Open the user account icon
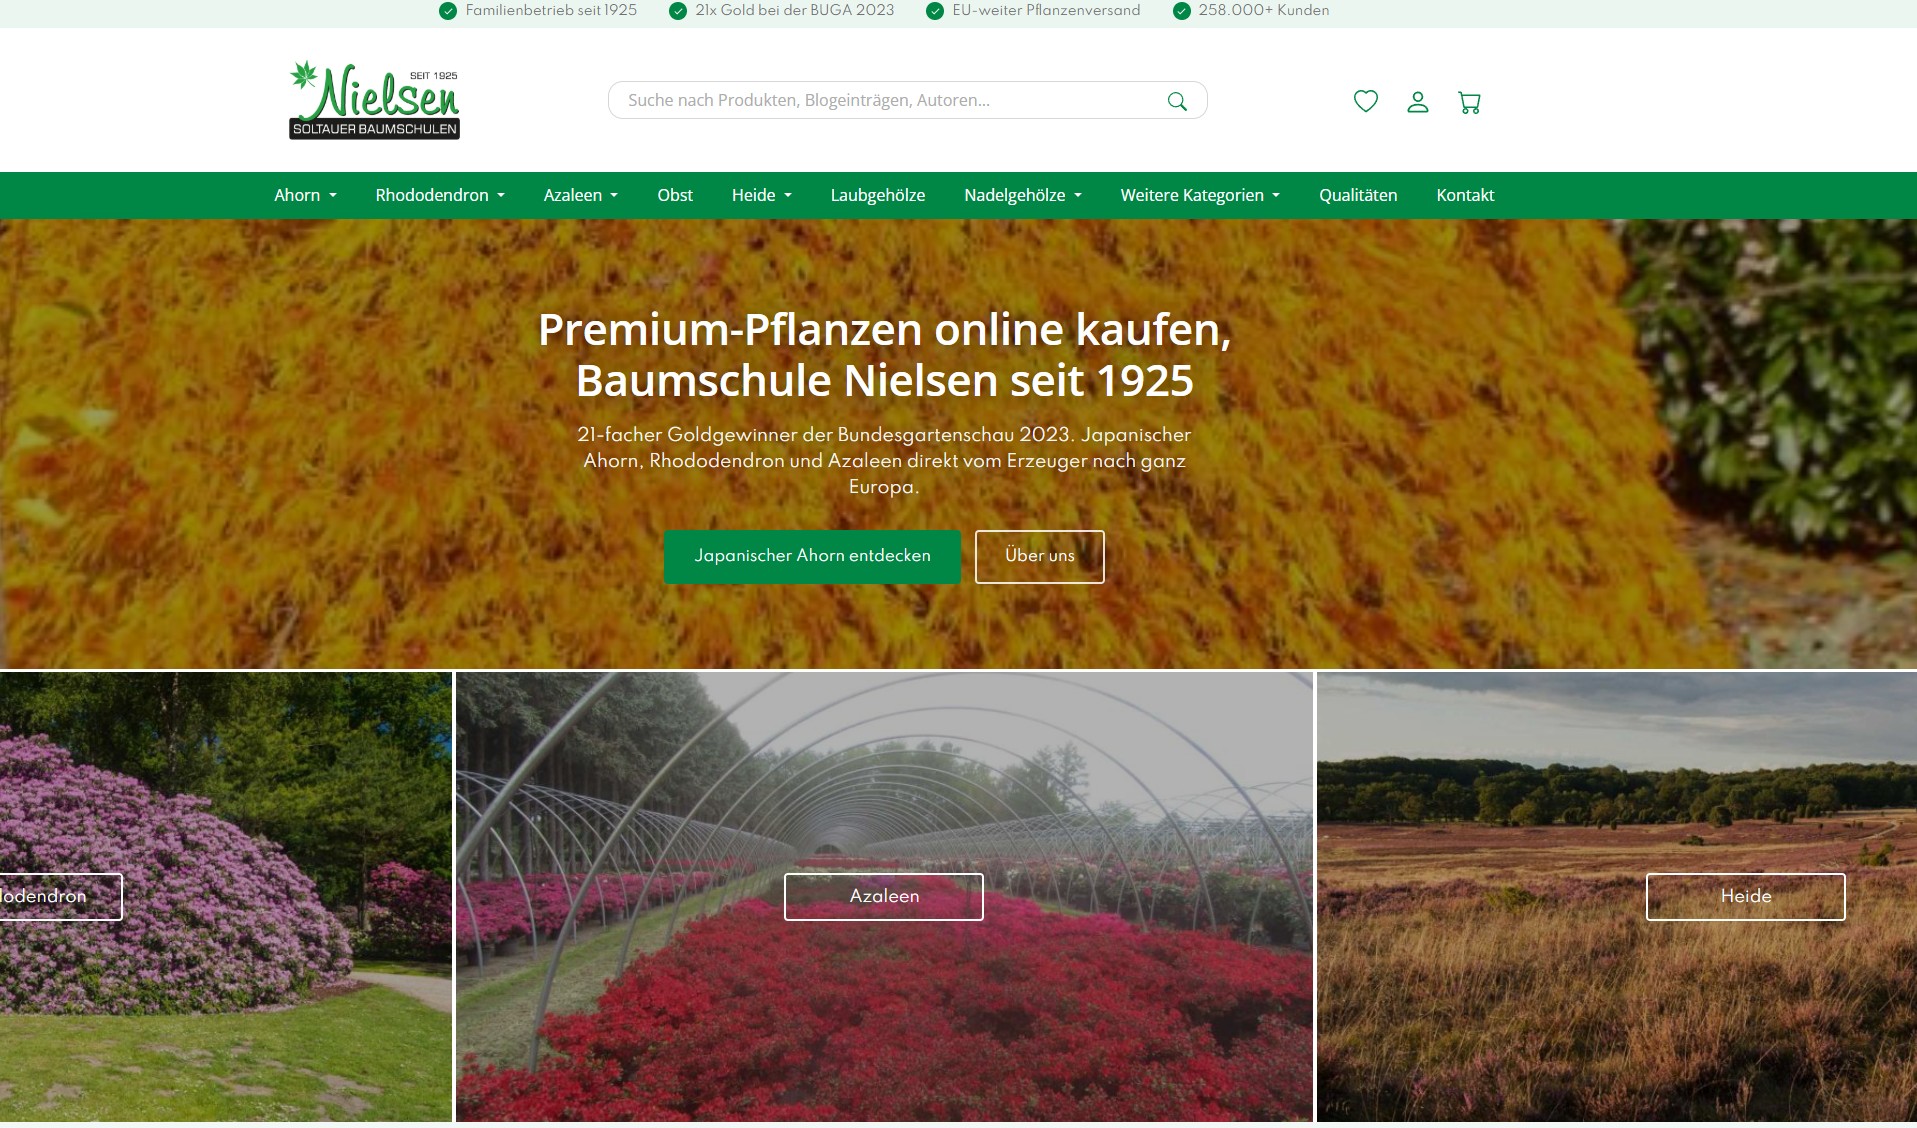Image resolution: width=1917 pixels, height=1128 pixels. click(1417, 101)
